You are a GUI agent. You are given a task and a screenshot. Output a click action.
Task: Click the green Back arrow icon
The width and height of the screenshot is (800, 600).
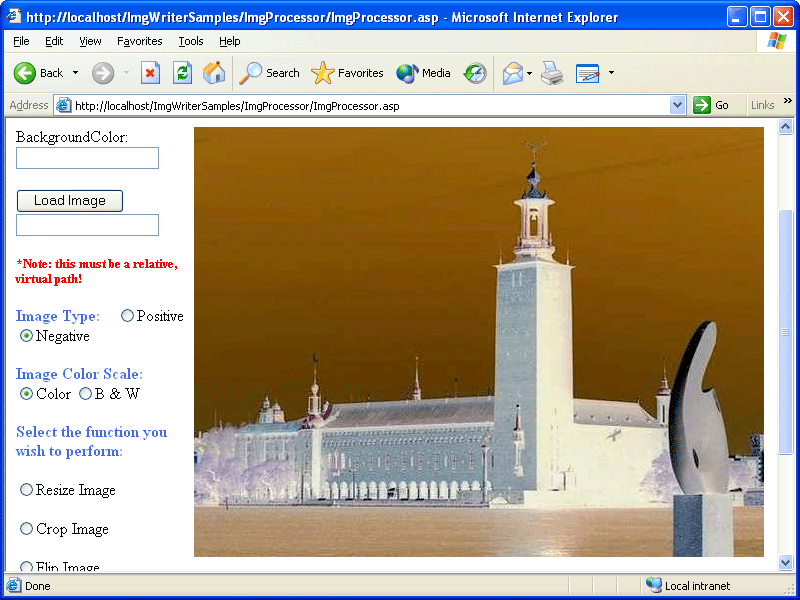(24, 73)
